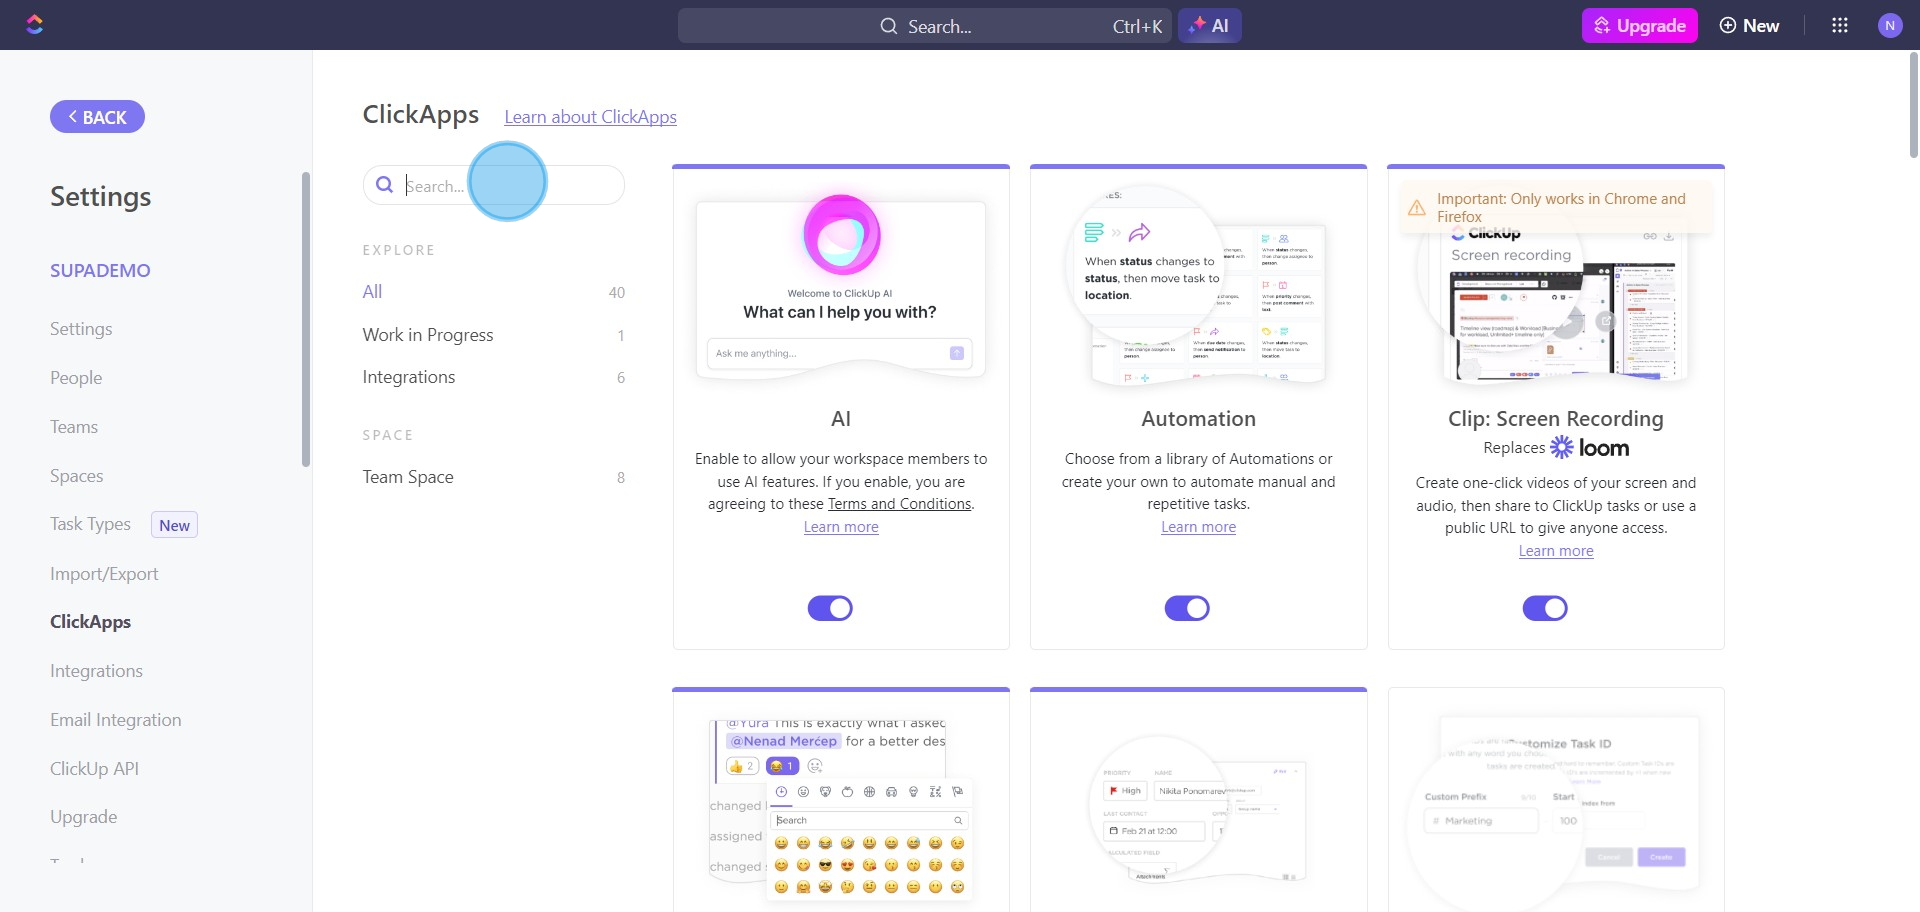
Task: Click the New button in the top bar
Action: point(1750,26)
